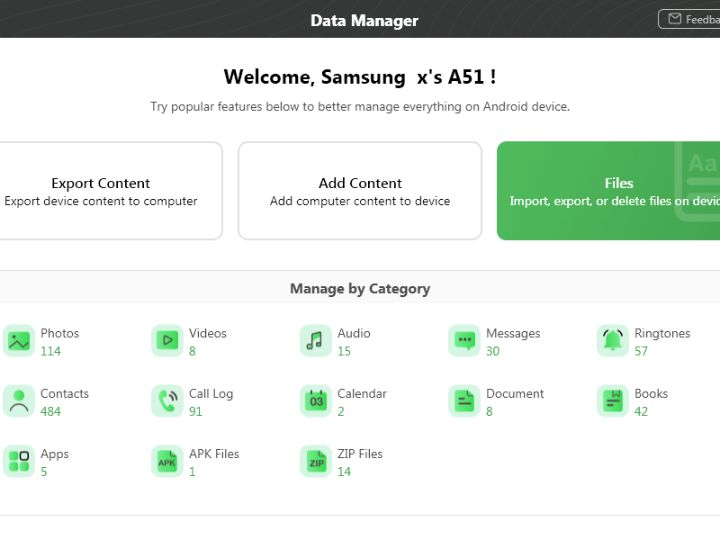
Task: Click the Feedback button in title bar
Action: click(690, 19)
